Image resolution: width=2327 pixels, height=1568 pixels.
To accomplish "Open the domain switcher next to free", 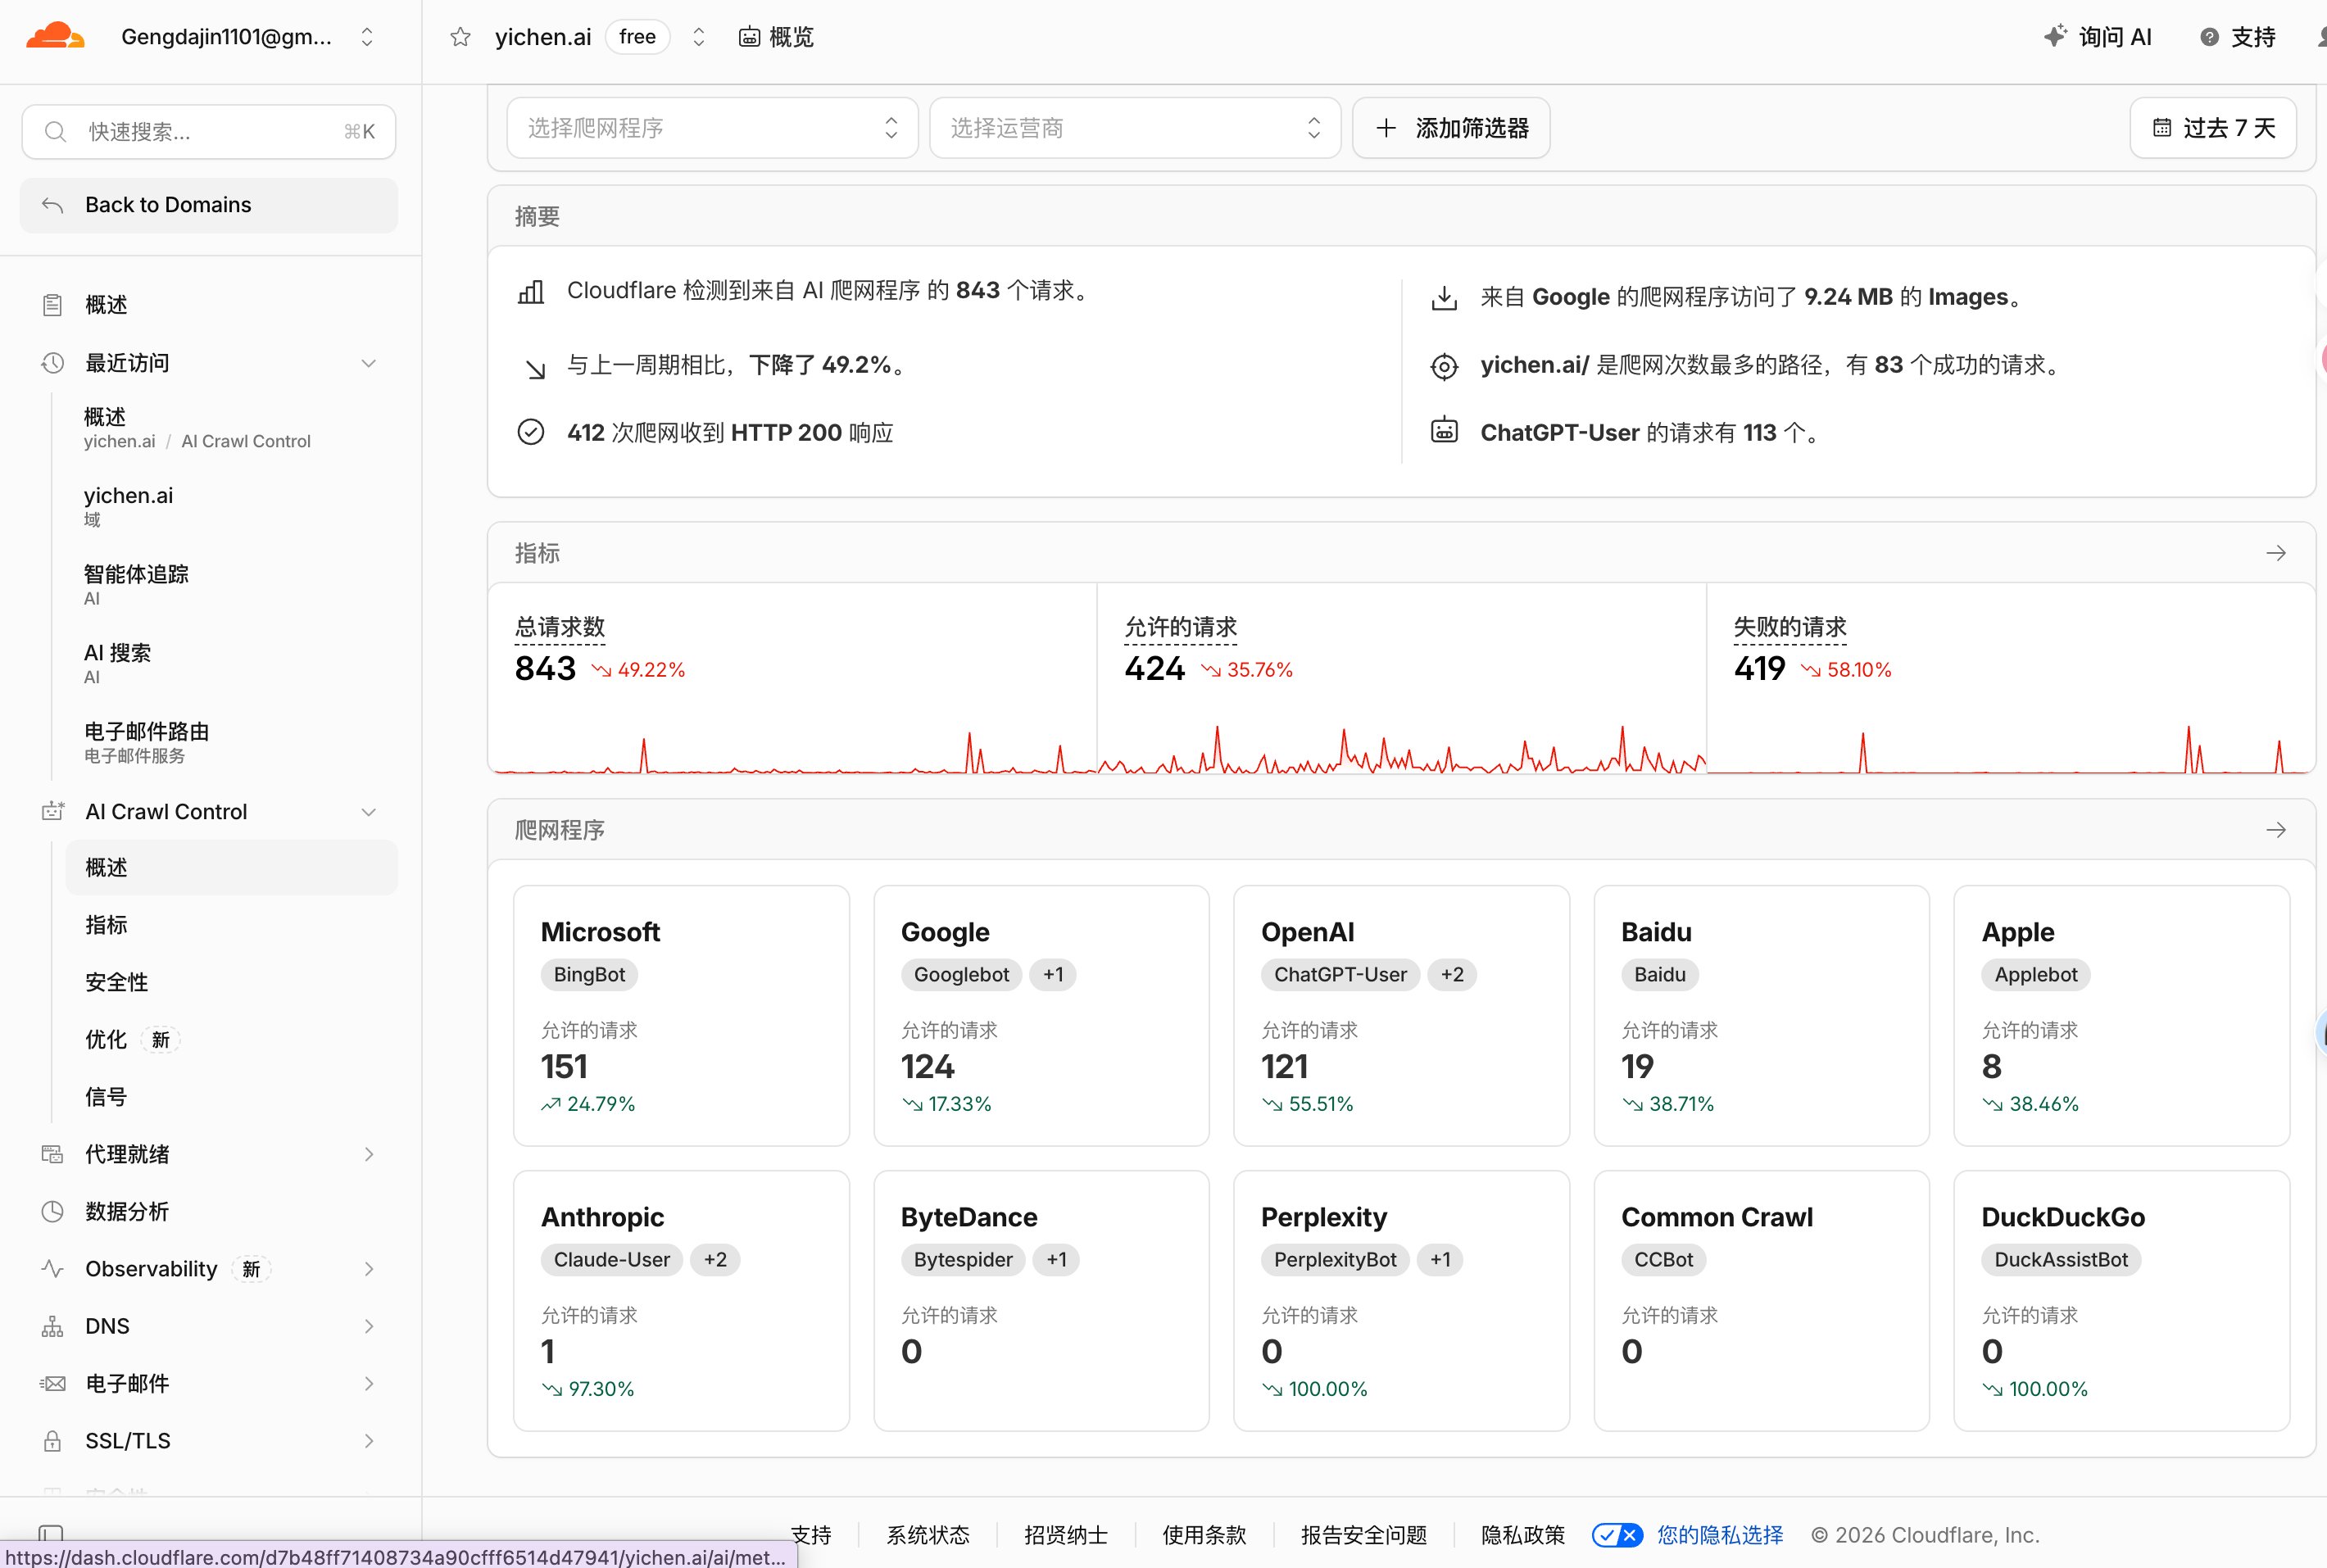I will [699, 37].
